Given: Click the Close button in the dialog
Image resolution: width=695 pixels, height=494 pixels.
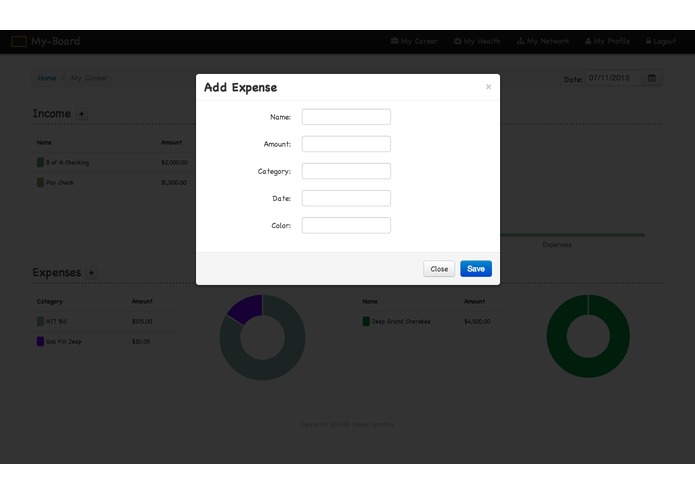Looking at the screenshot, I should [x=439, y=269].
